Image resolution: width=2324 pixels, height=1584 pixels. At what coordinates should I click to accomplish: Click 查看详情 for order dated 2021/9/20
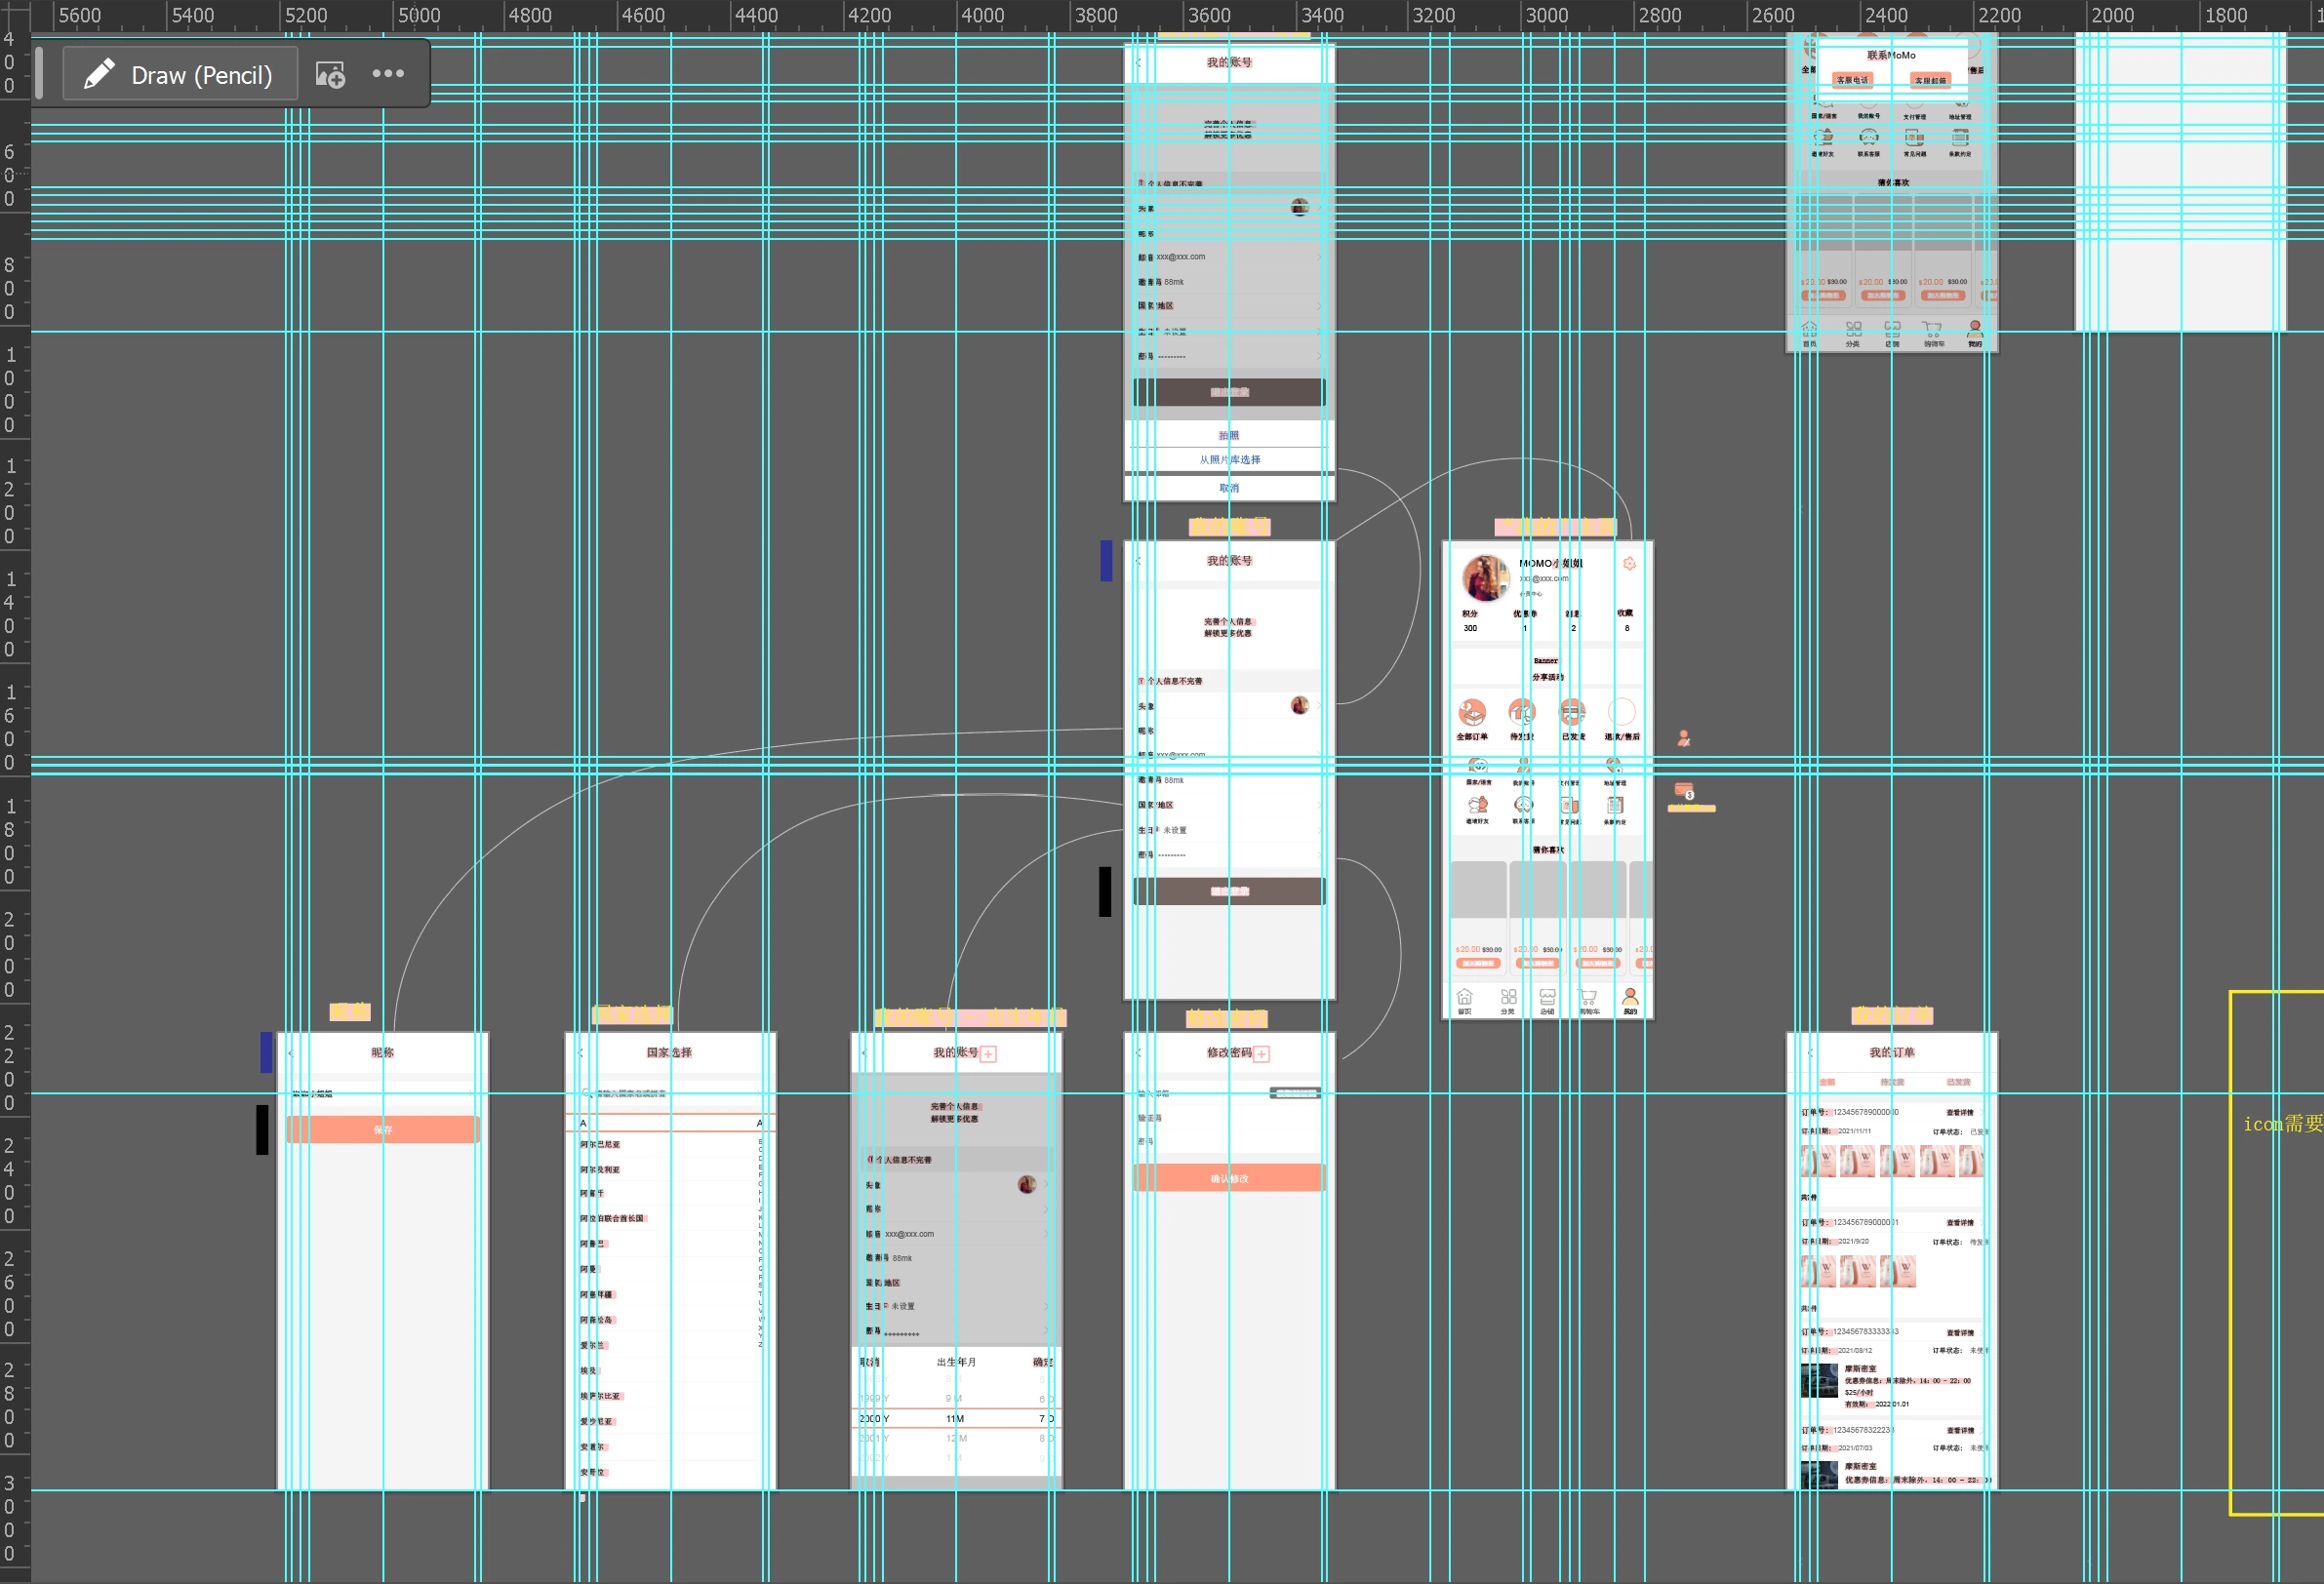coord(1960,1222)
